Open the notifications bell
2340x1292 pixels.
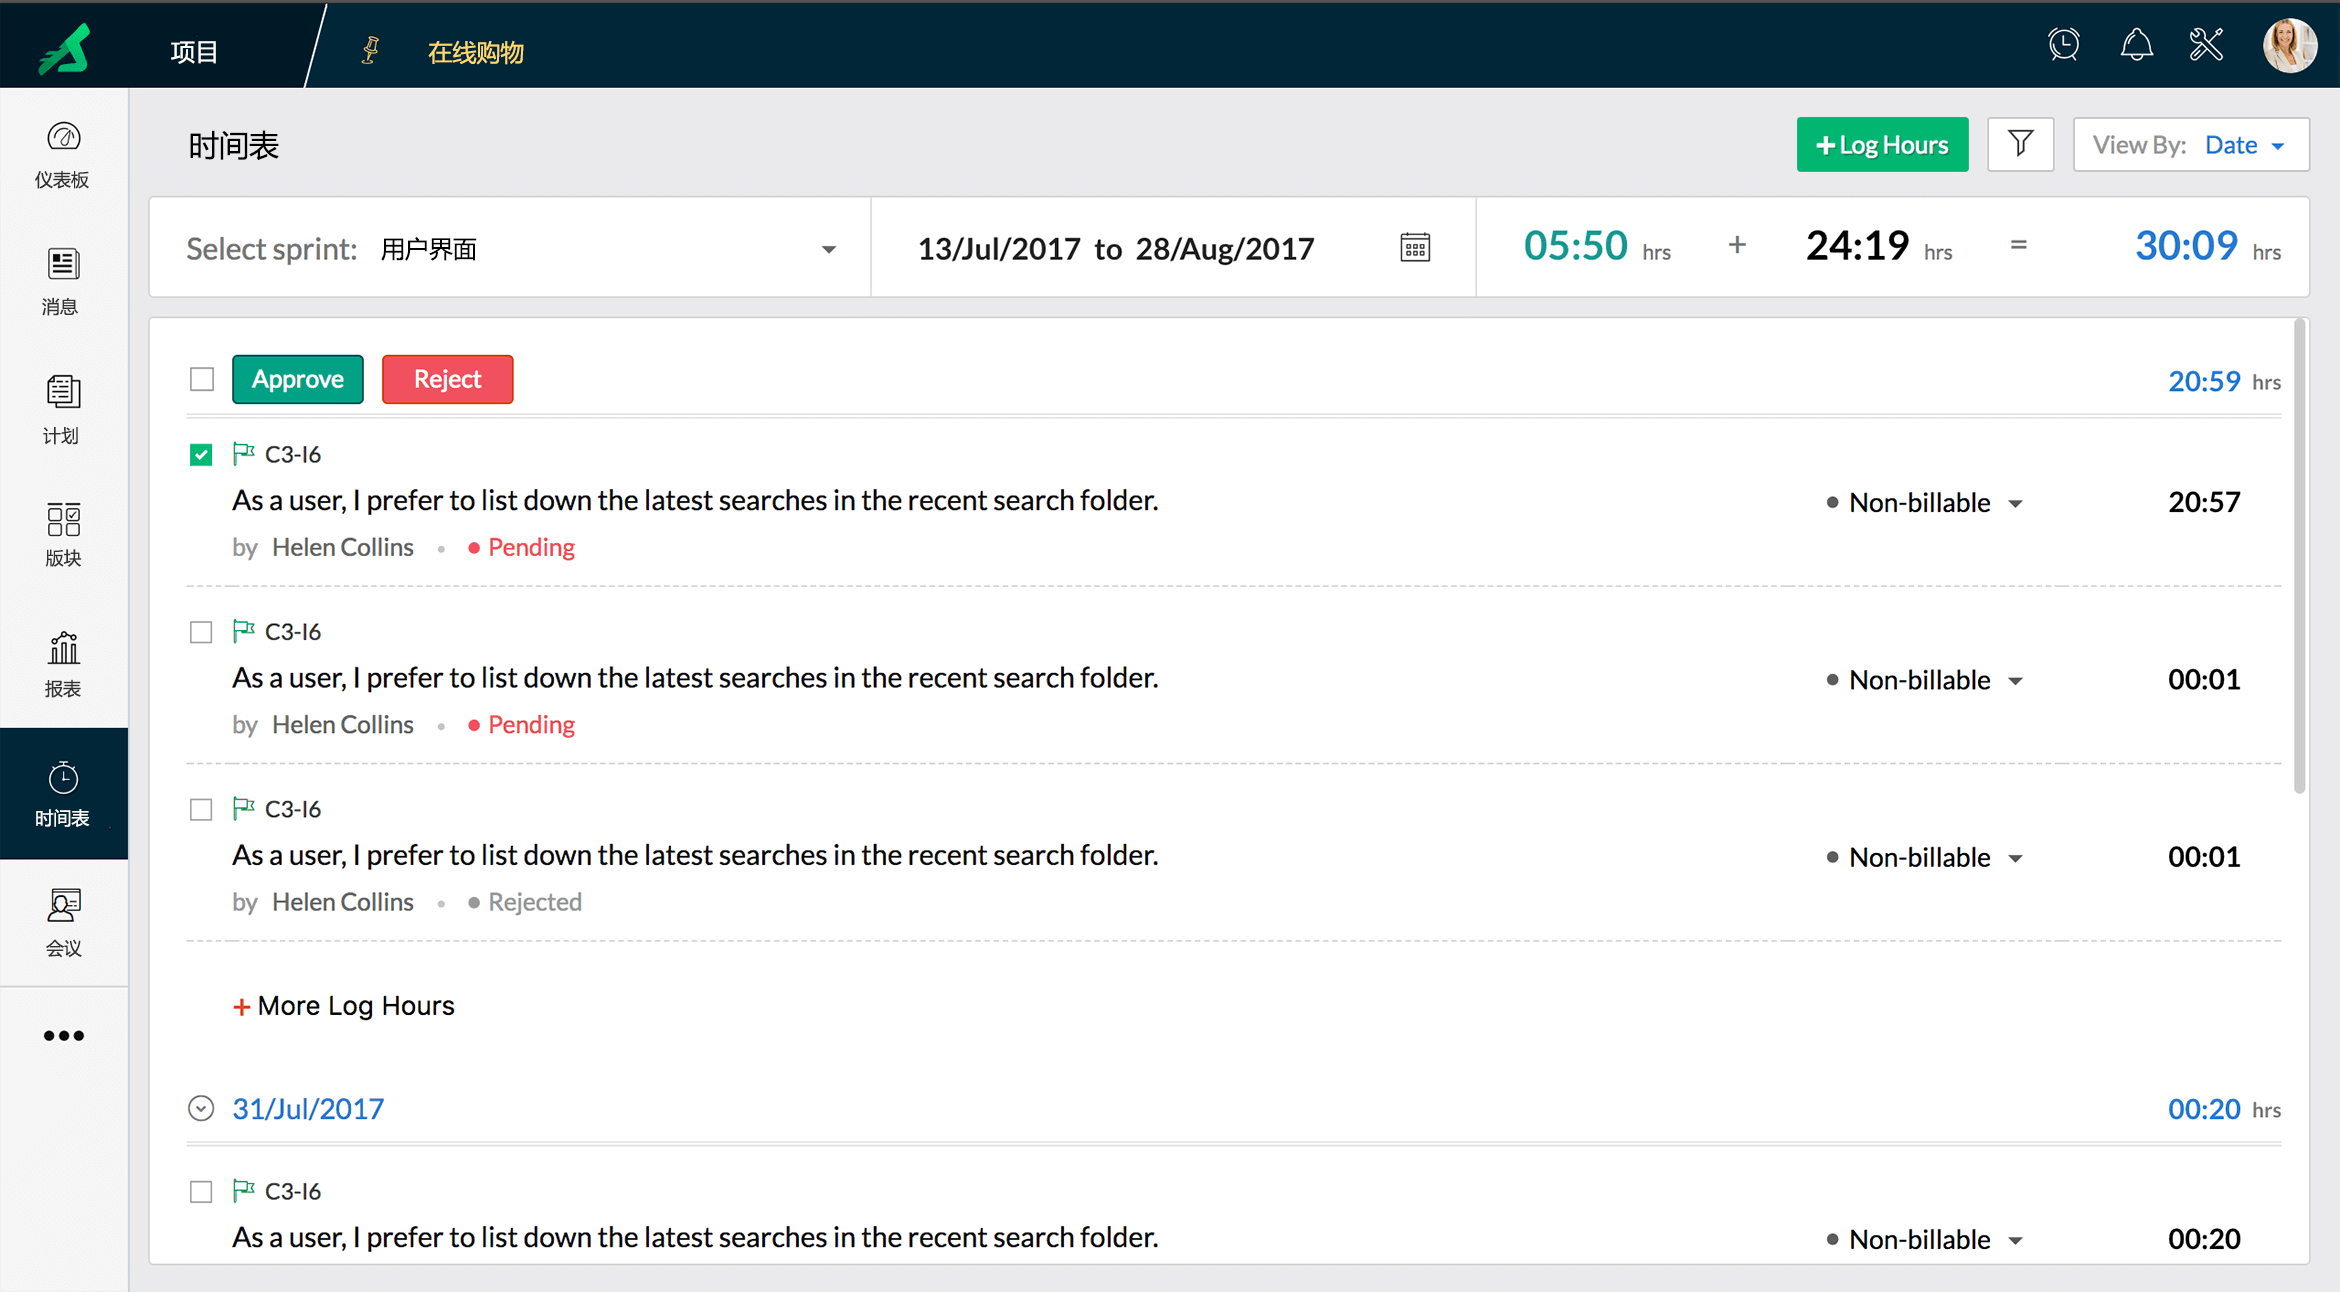(x=2136, y=45)
